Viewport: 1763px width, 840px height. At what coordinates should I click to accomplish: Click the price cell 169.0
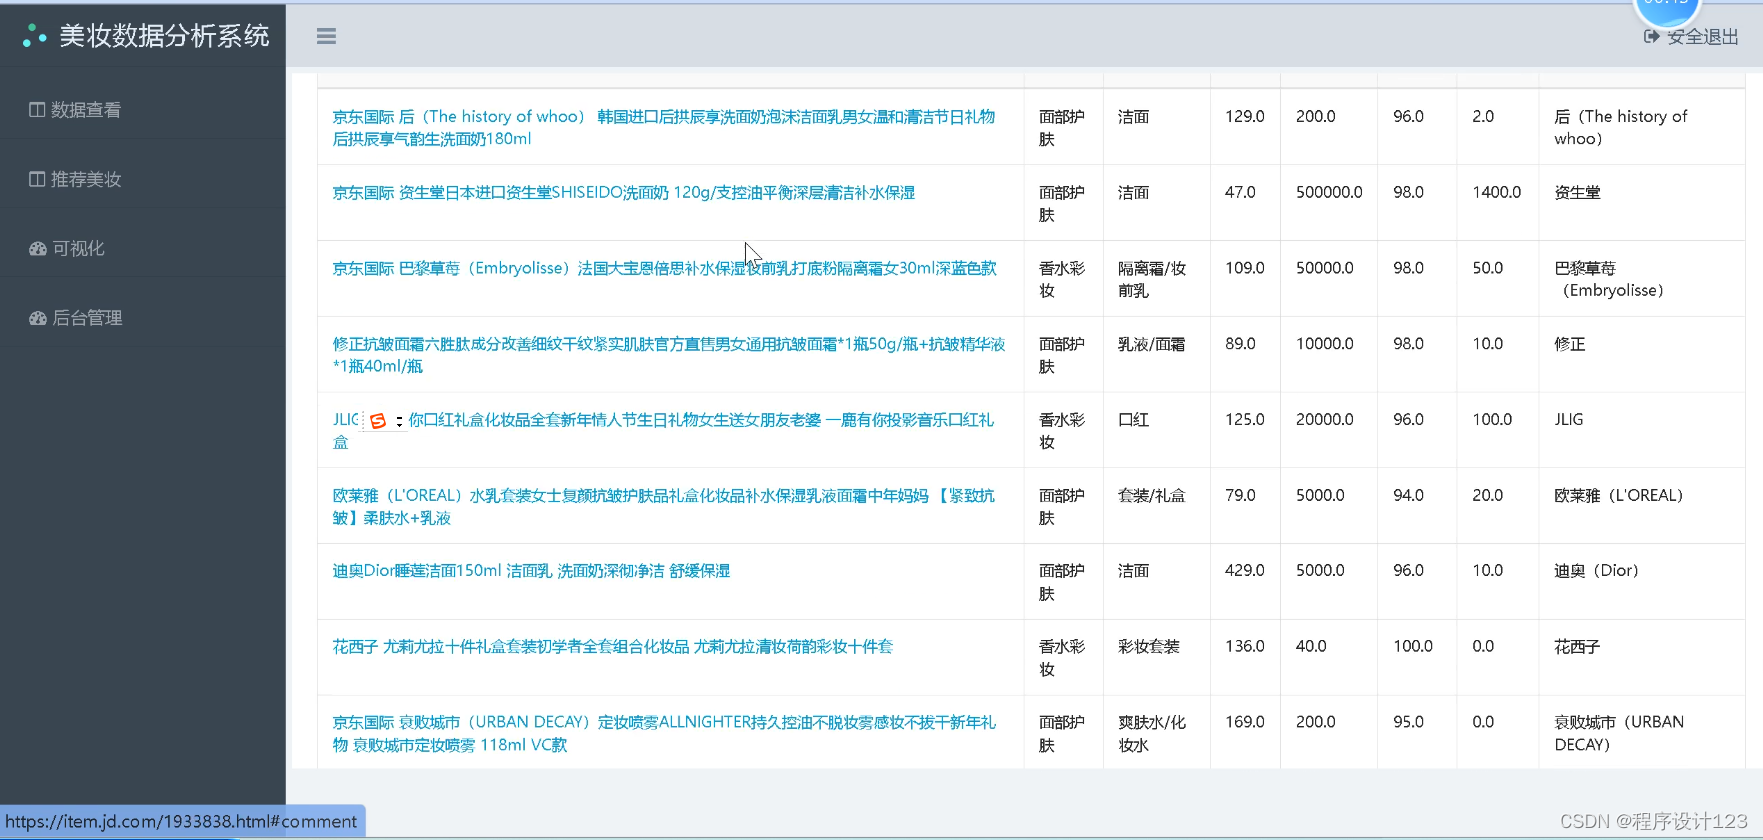click(x=1245, y=722)
